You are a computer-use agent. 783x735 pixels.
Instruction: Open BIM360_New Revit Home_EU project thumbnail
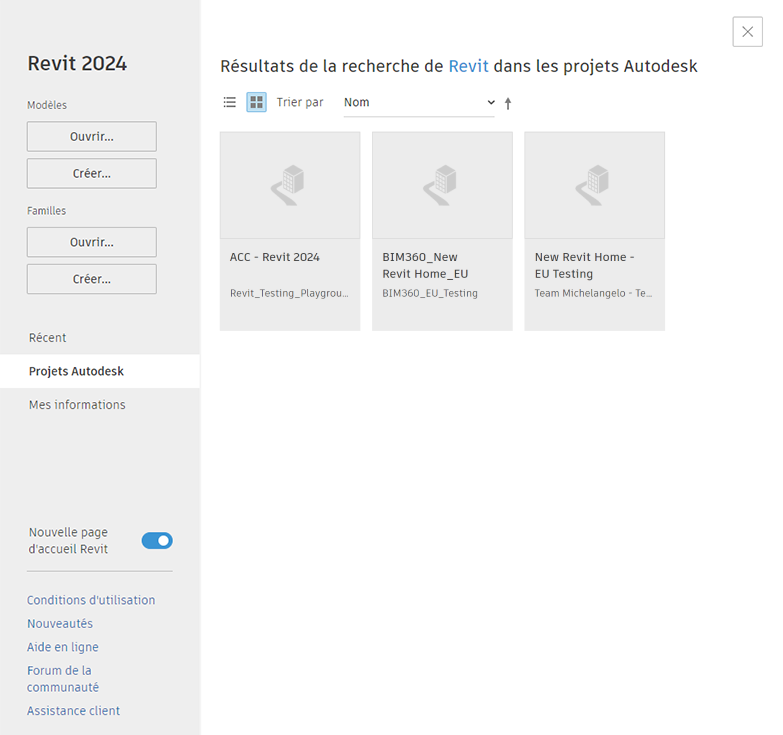coord(442,185)
